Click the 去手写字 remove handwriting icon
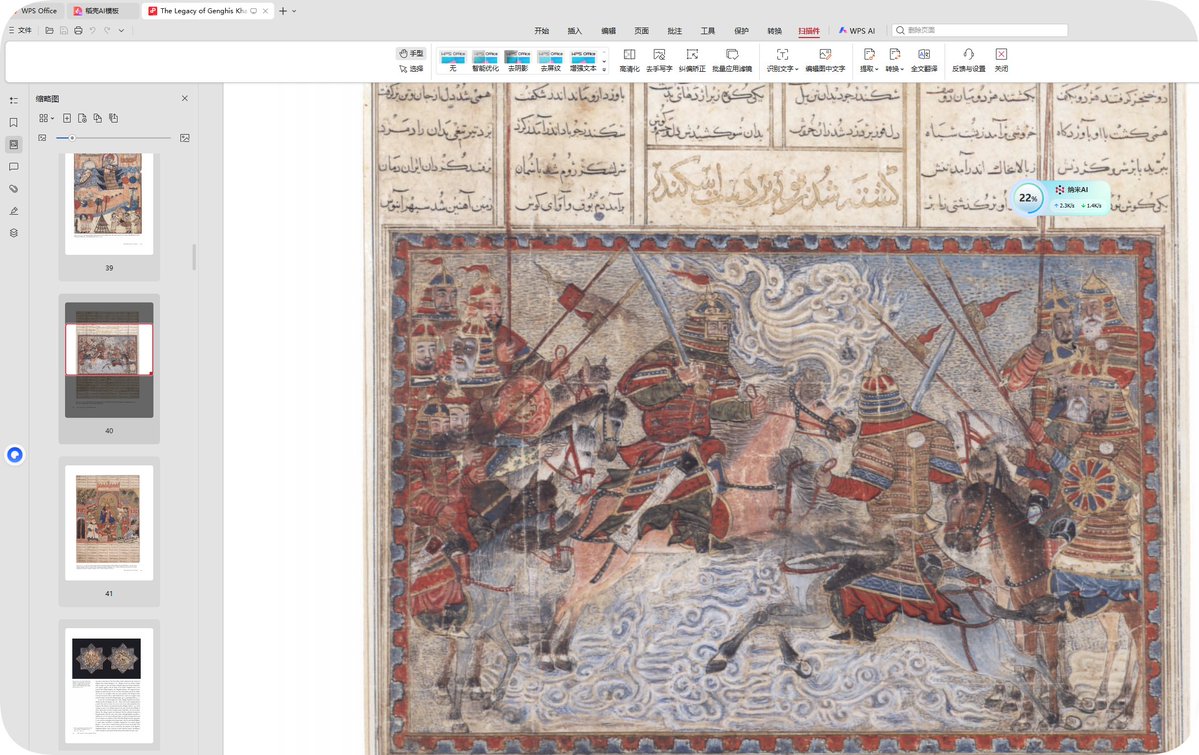The height and width of the screenshot is (755, 1199). (659, 60)
